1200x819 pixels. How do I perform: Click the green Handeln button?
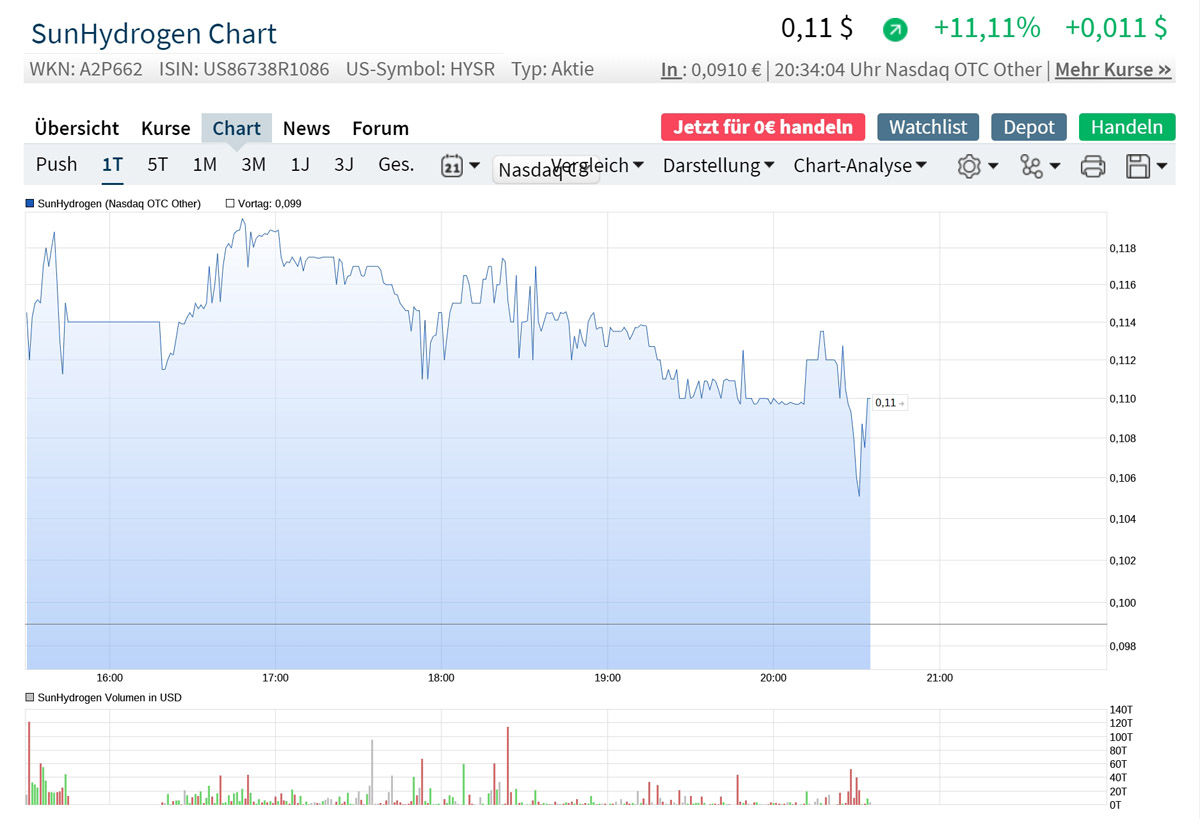(x=1127, y=127)
